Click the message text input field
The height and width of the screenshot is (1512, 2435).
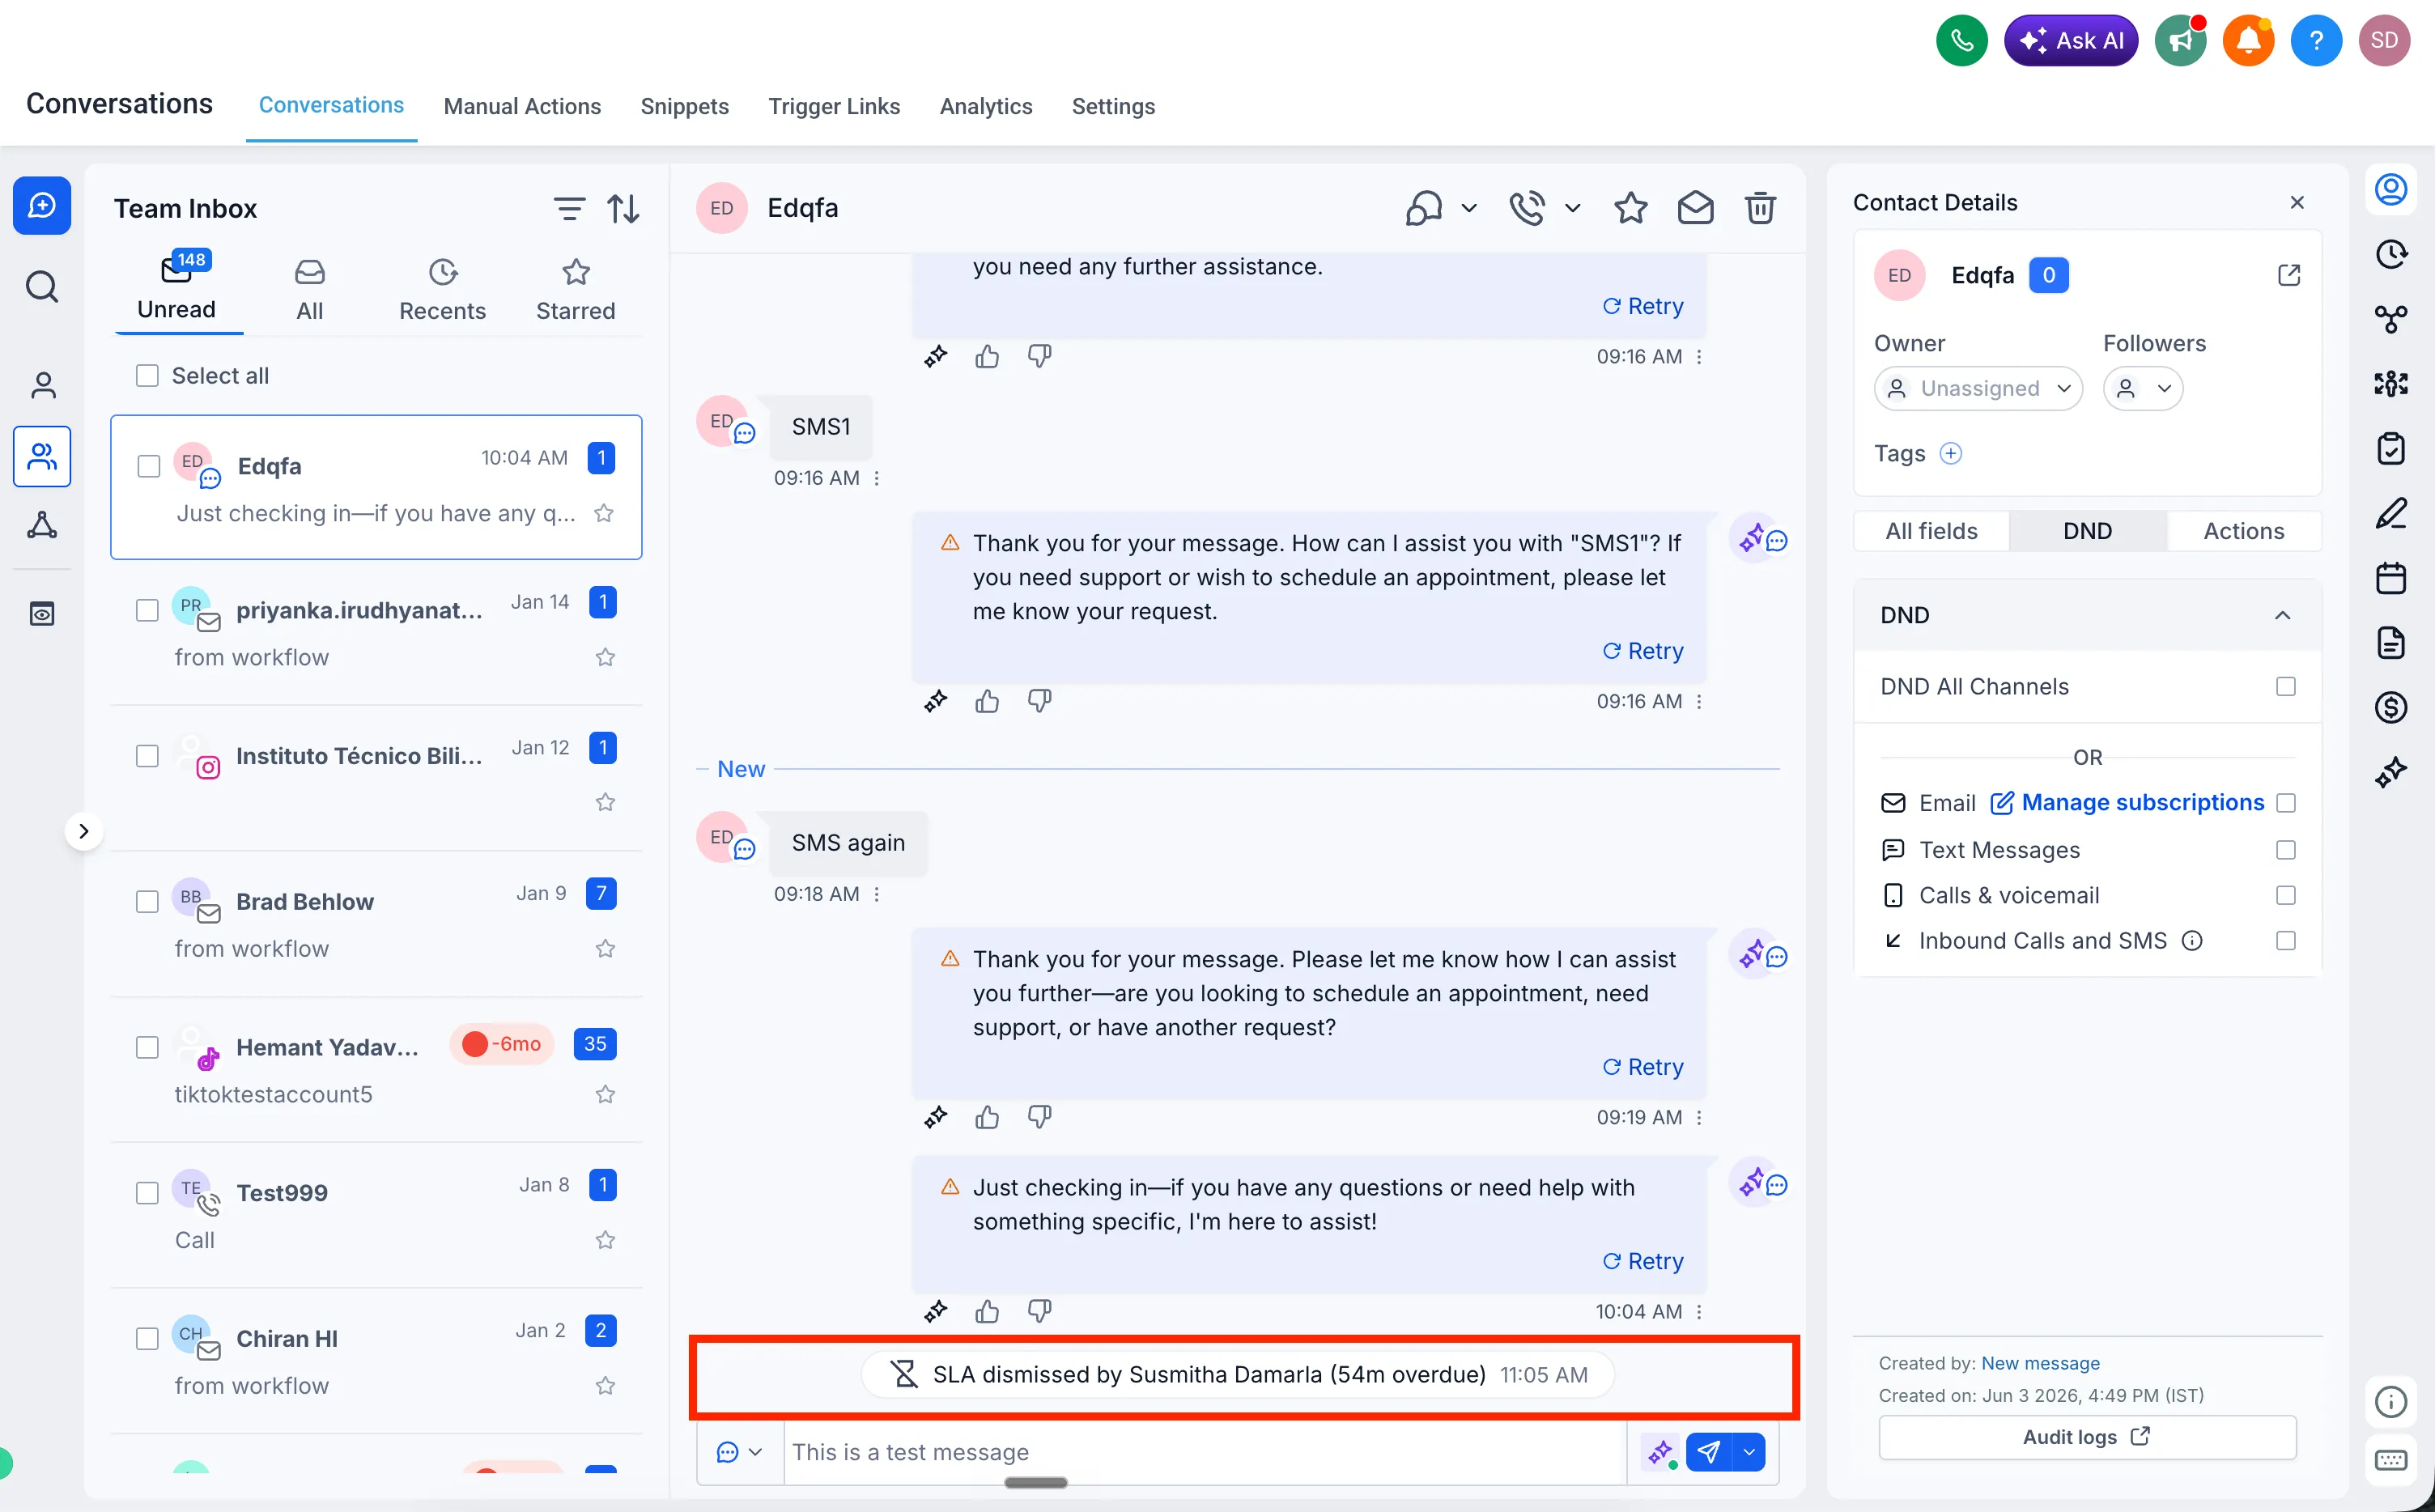pos(1205,1452)
